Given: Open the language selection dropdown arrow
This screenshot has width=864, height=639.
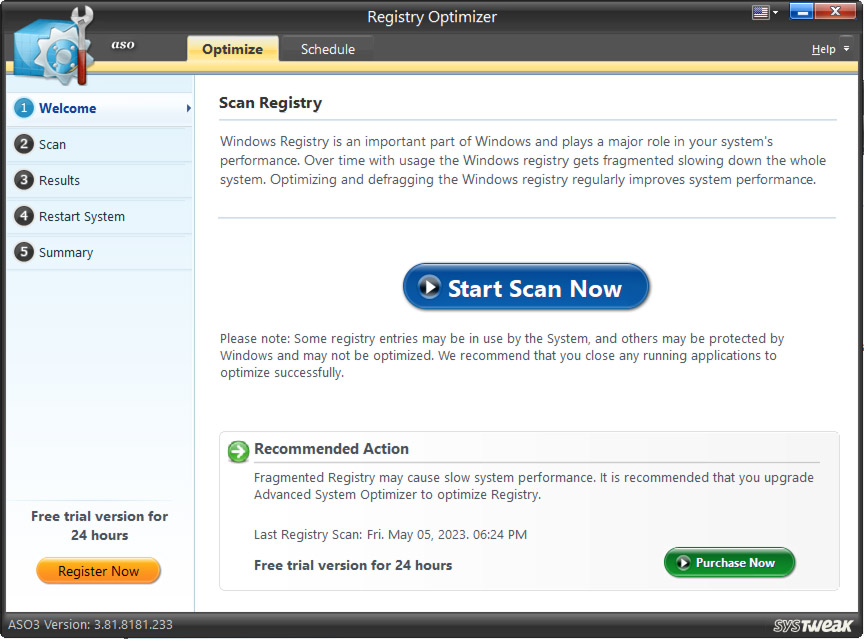Looking at the screenshot, I should tap(773, 11).
